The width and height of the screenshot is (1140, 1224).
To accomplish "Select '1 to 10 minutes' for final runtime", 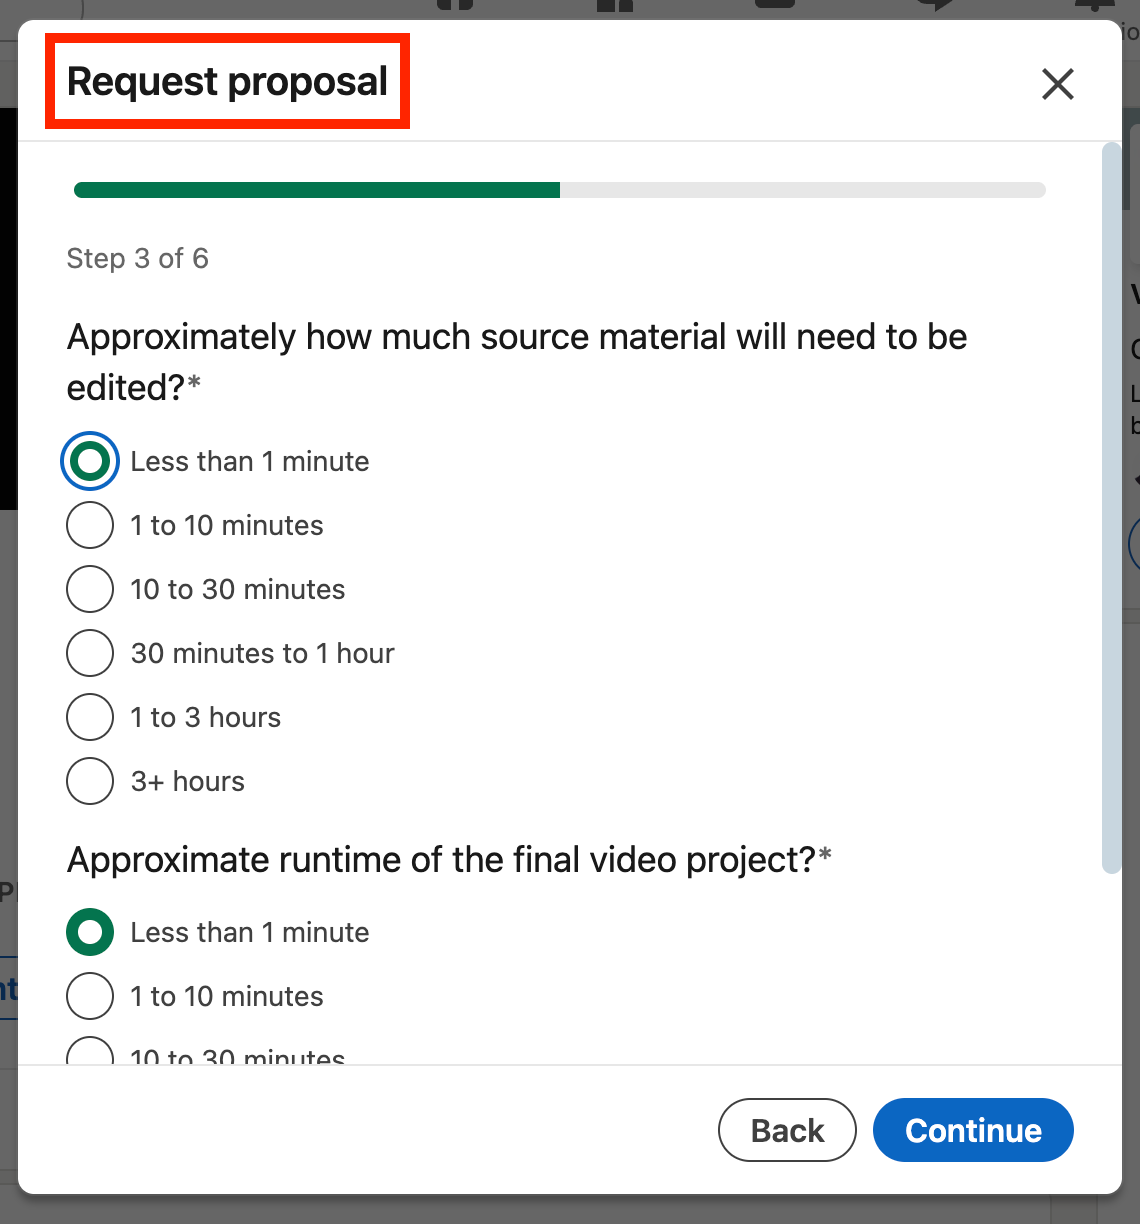I will (x=90, y=996).
